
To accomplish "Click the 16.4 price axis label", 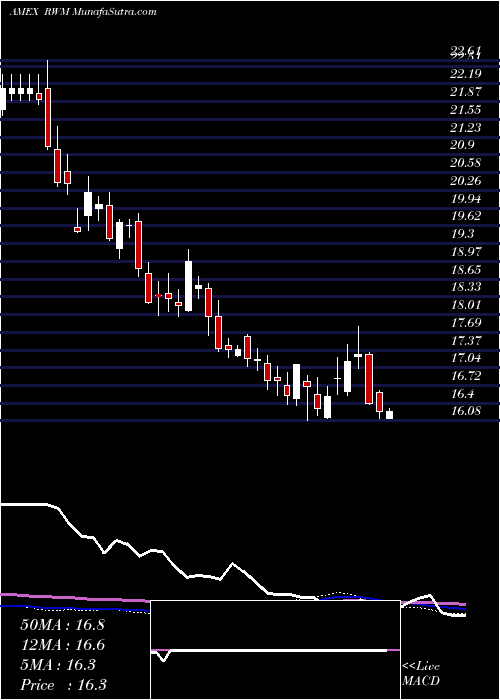I will click(x=462, y=393).
